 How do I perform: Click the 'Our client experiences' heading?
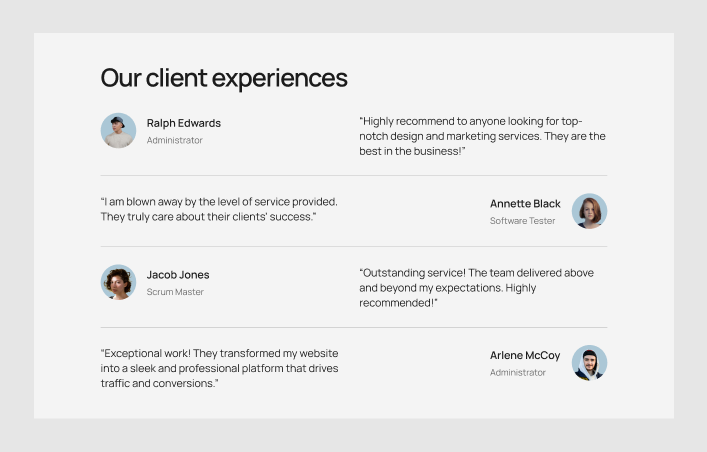pos(224,78)
